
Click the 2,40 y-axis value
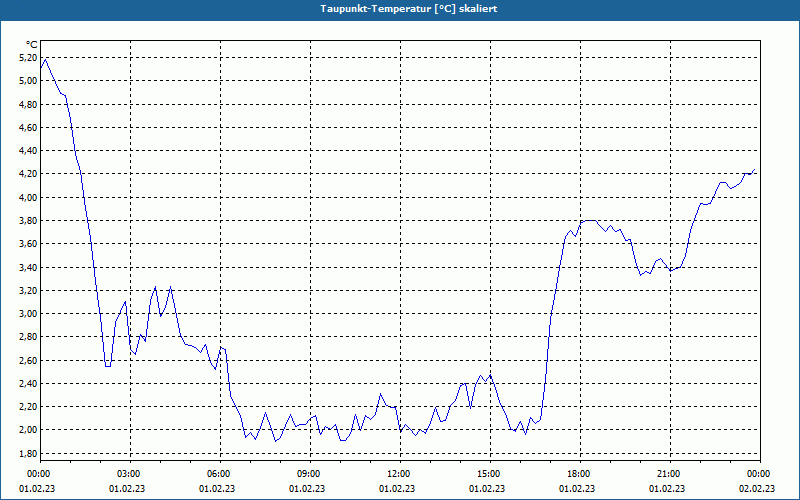(x=28, y=384)
